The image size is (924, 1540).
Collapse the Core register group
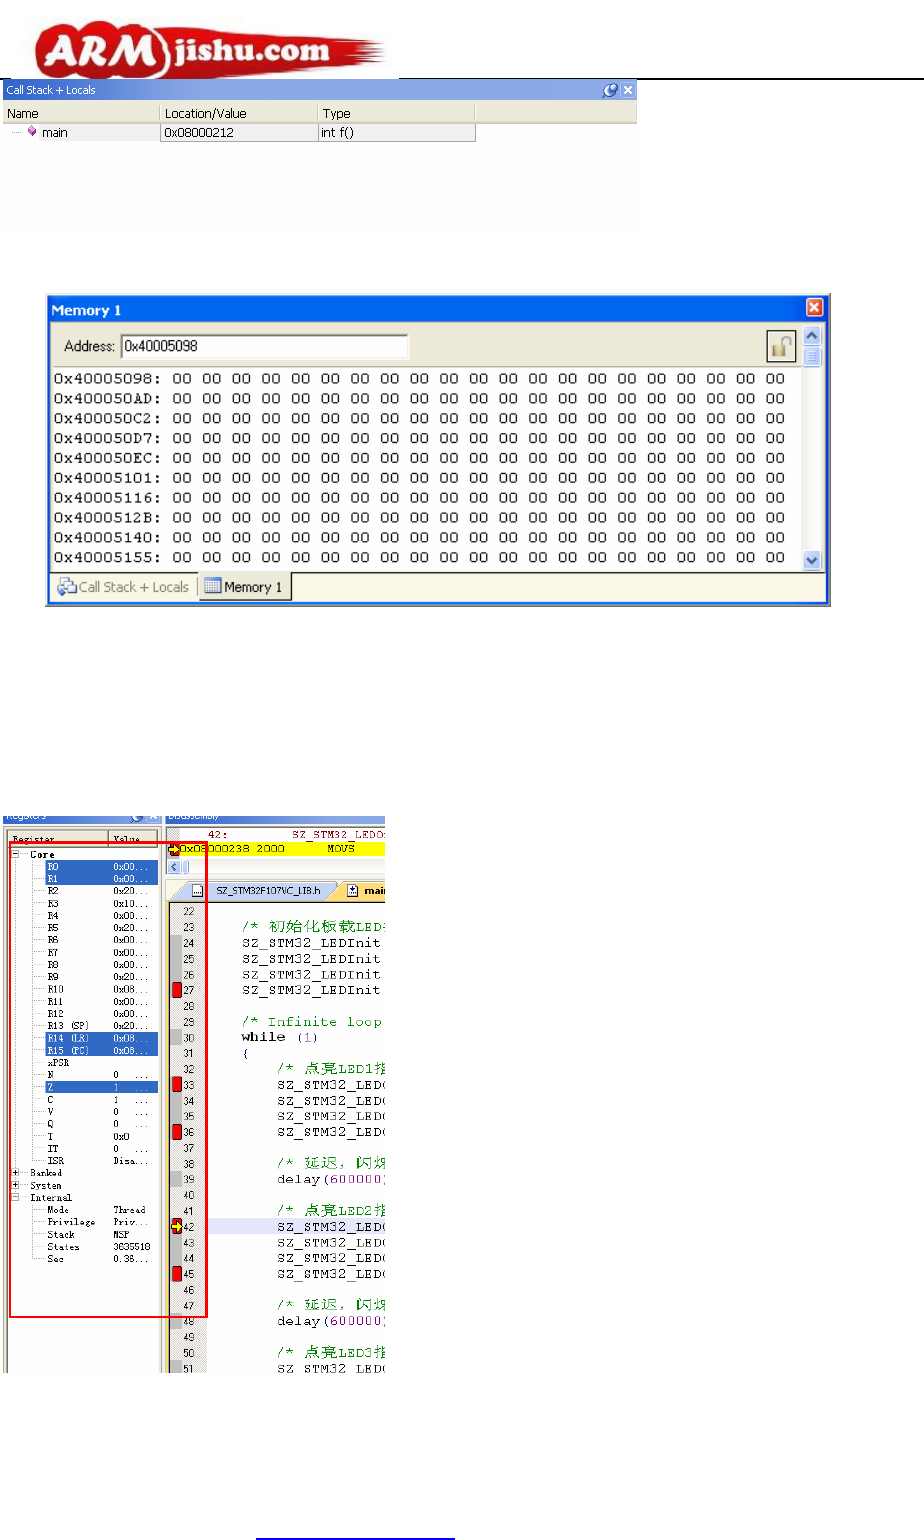(x=16, y=855)
